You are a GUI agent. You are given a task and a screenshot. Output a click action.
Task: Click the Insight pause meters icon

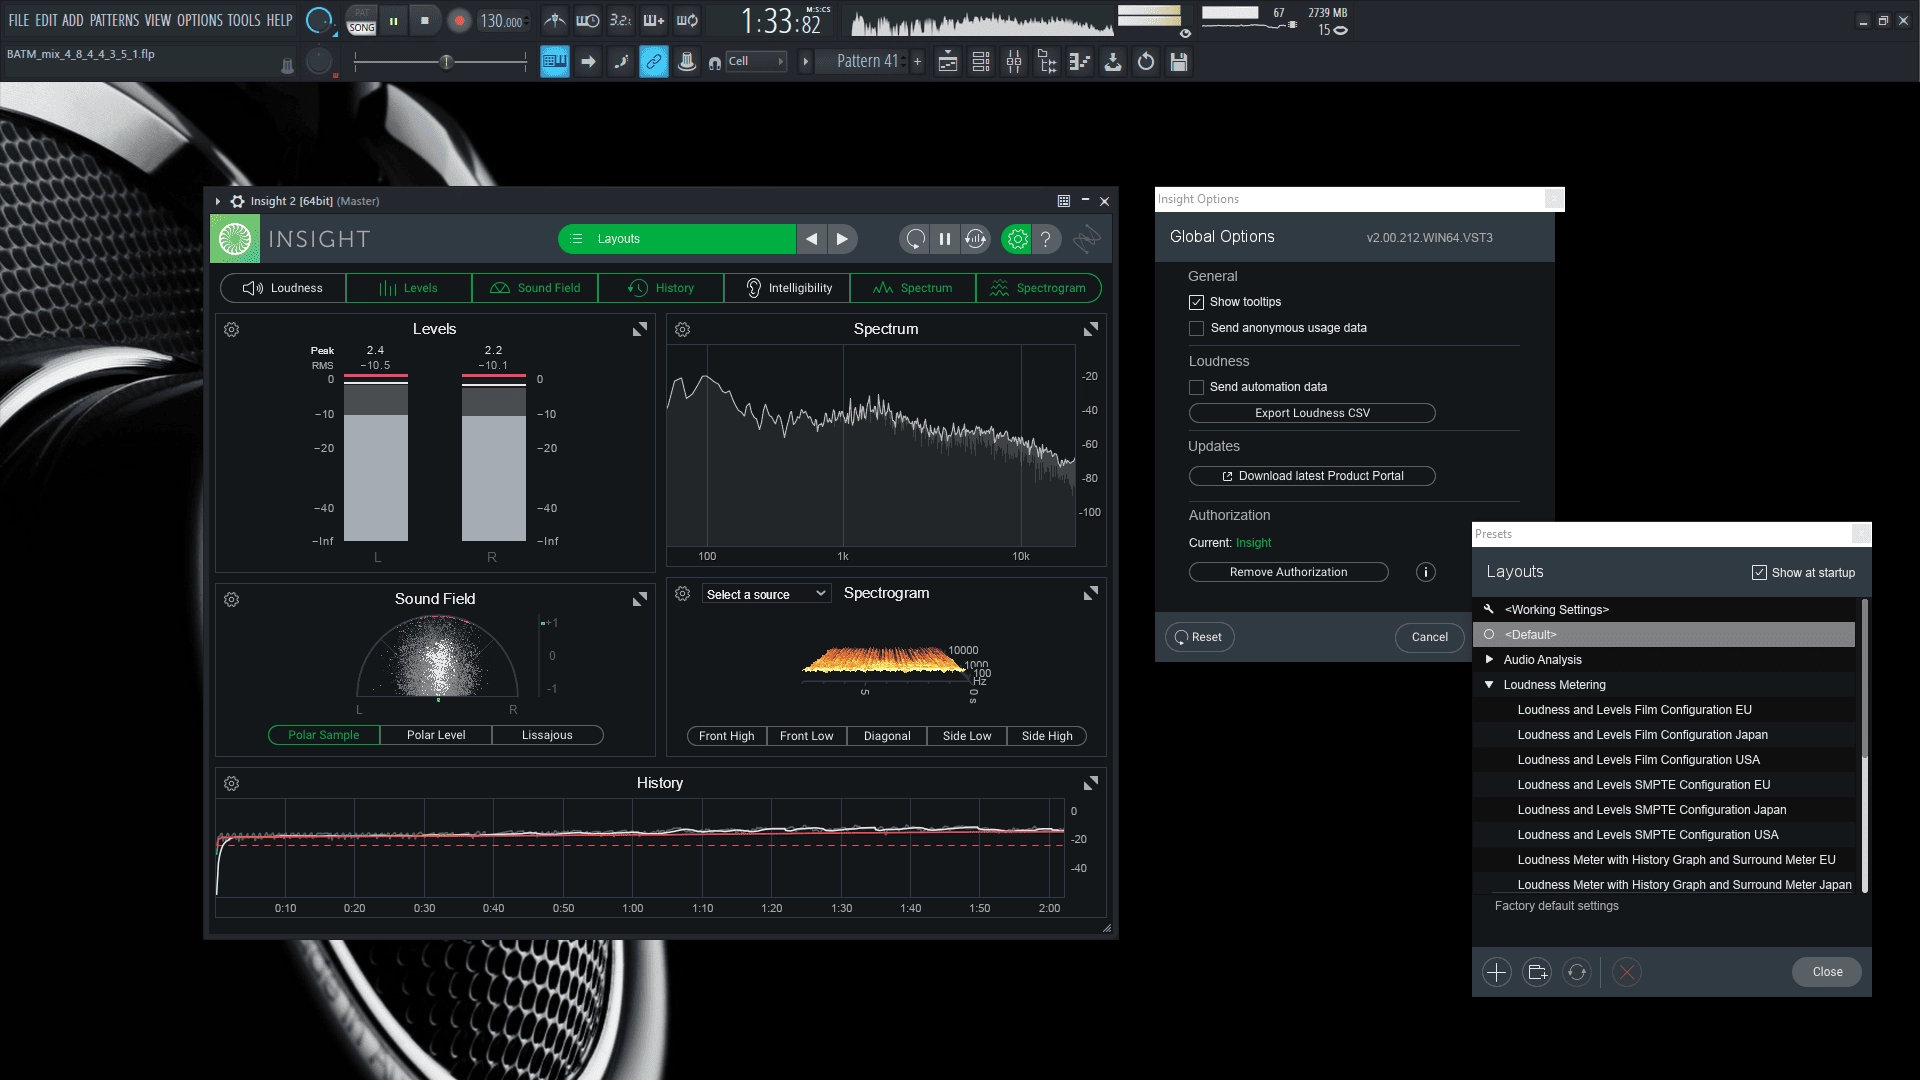click(x=945, y=239)
